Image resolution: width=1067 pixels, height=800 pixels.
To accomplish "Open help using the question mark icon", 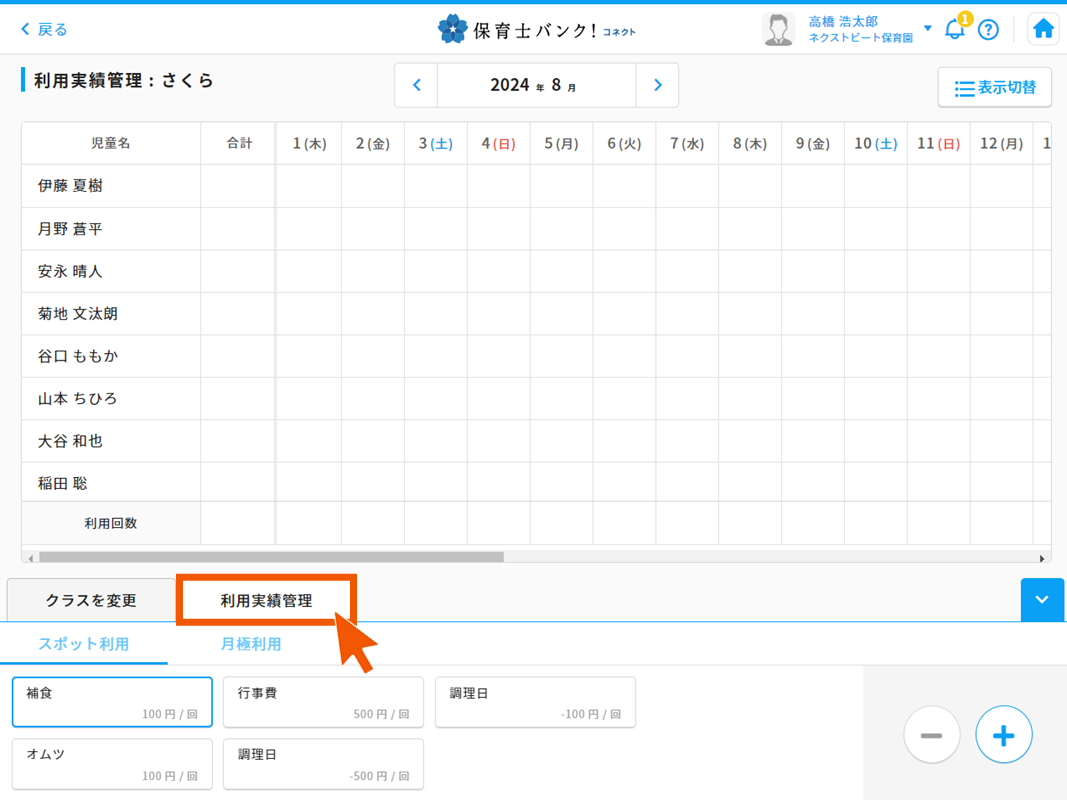I will click(x=989, y=29).
